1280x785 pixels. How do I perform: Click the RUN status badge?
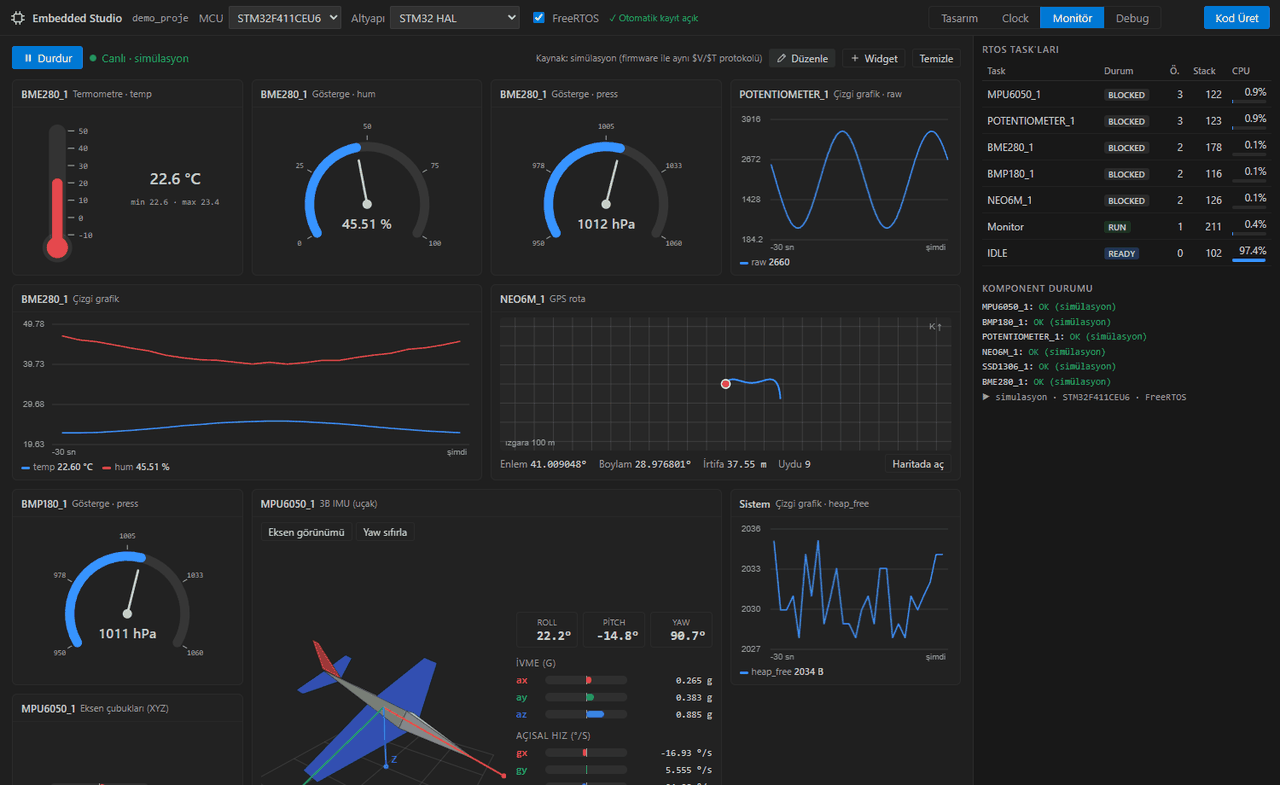1118,227
